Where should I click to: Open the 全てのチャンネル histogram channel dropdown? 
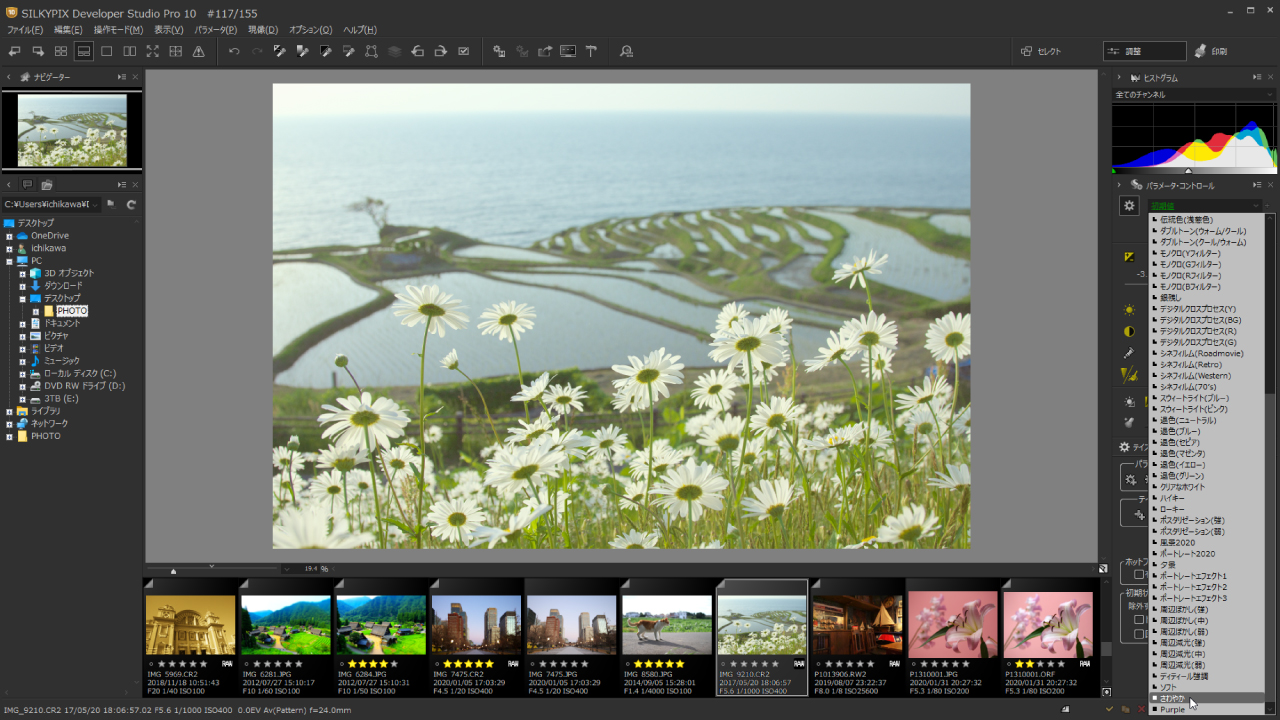pos(1194,94)
